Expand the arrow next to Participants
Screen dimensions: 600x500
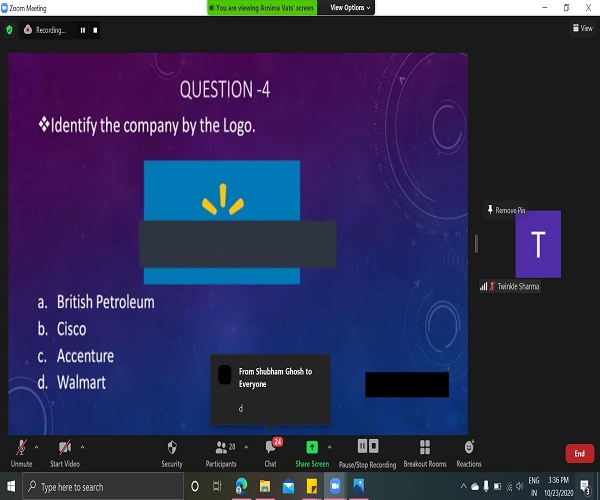coord(246,447)
